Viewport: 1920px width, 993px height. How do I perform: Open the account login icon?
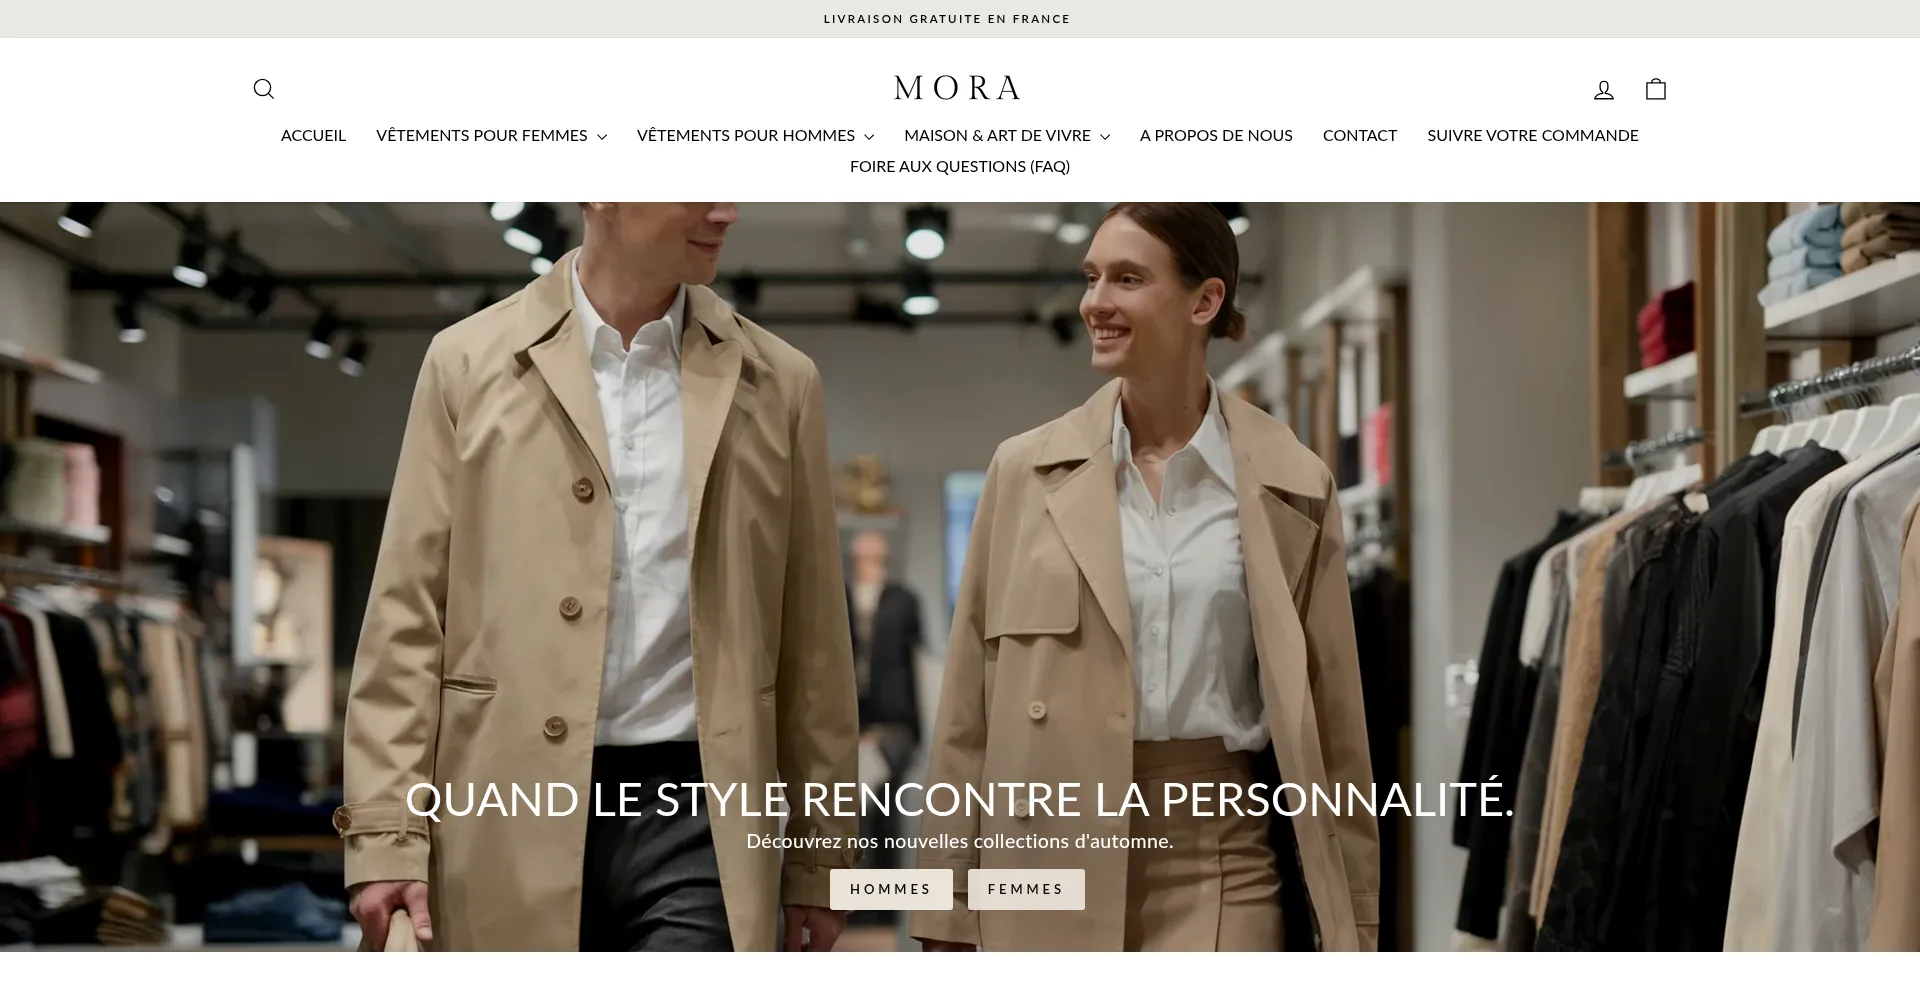[1604, 90]
